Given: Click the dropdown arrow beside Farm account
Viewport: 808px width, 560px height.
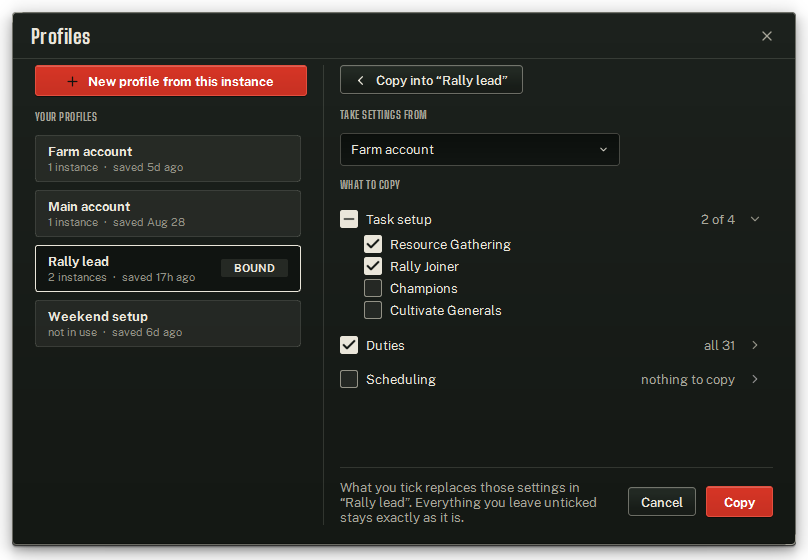Looking at the screenshot, I should point(603,149).
